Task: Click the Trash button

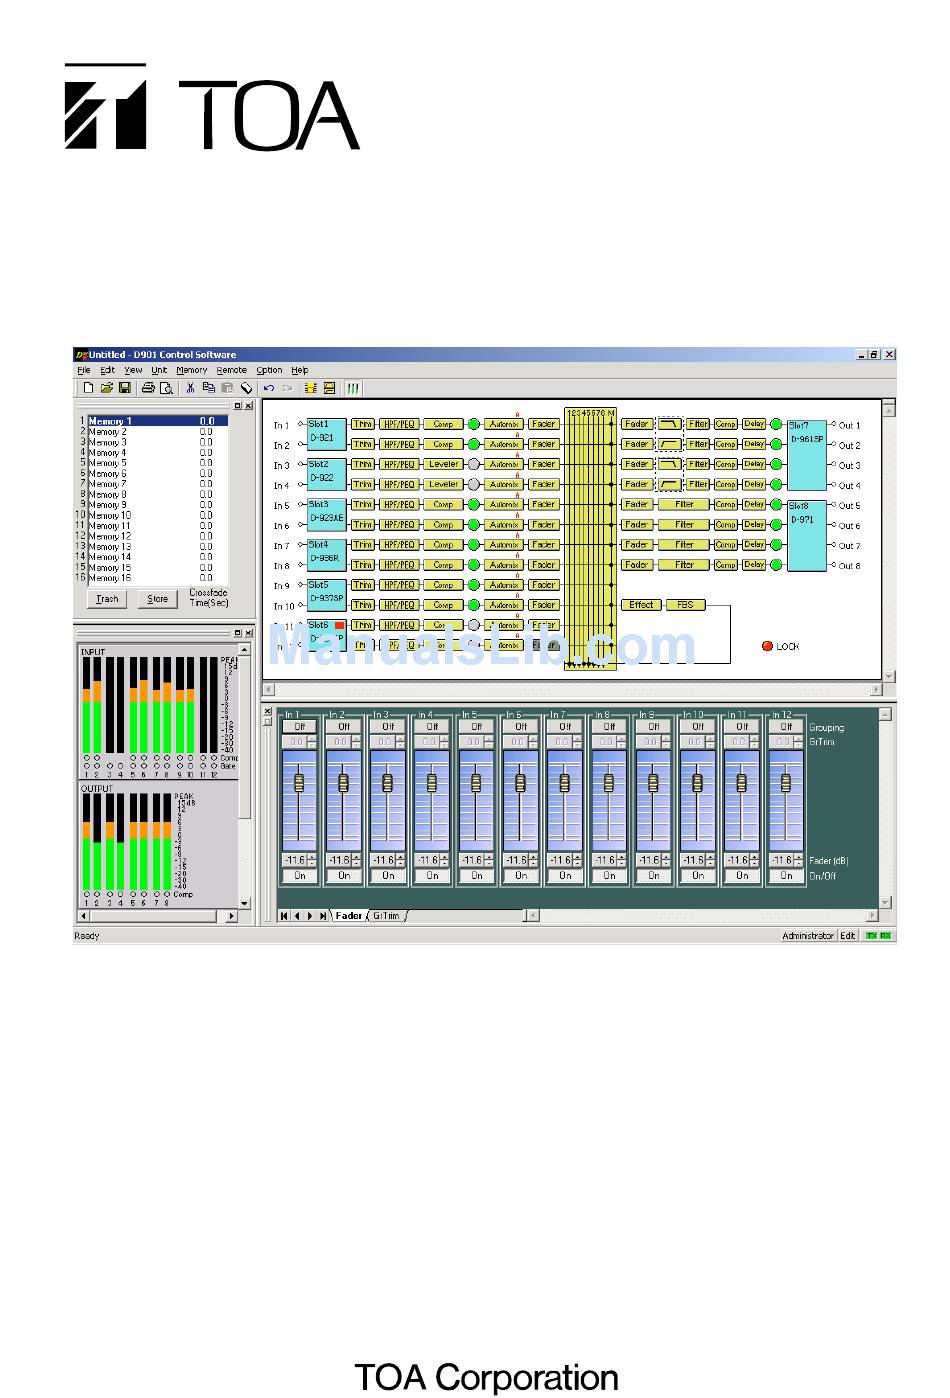Action: [107, 599]
